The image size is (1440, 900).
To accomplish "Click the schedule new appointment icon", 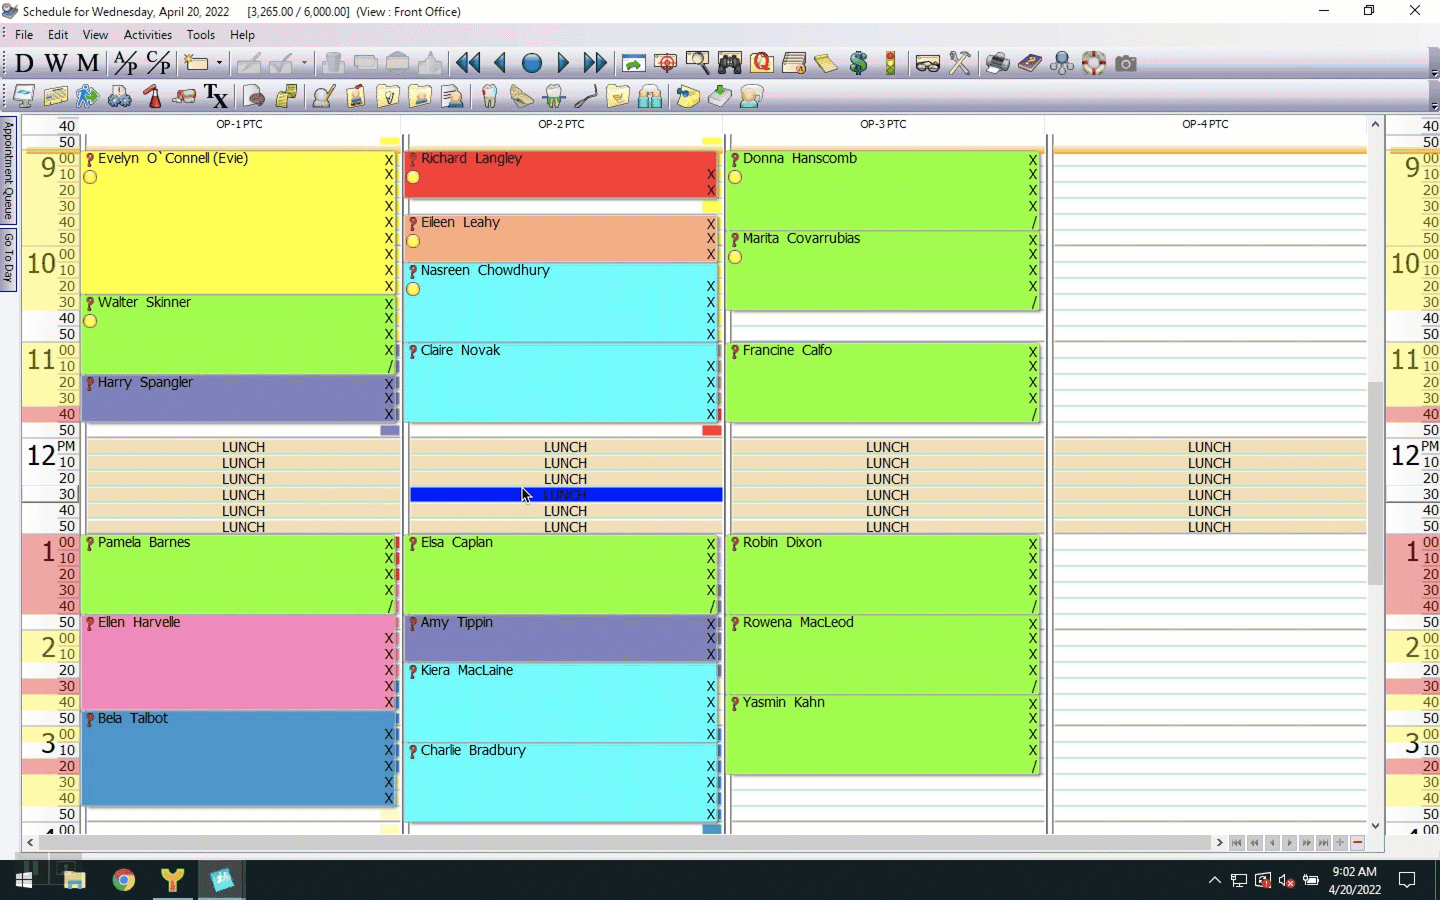I will click(196, 63).
